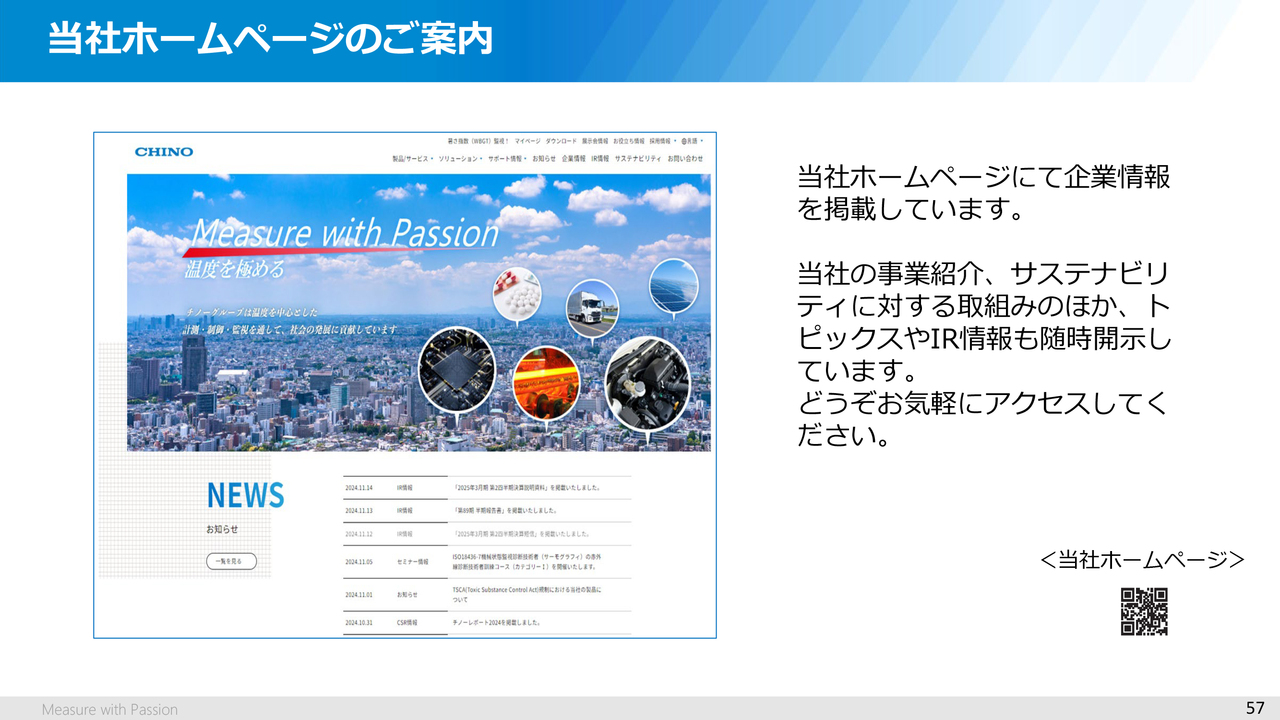Click the homepage QR code
The image size is (1280, 720).
[1144, 612]
